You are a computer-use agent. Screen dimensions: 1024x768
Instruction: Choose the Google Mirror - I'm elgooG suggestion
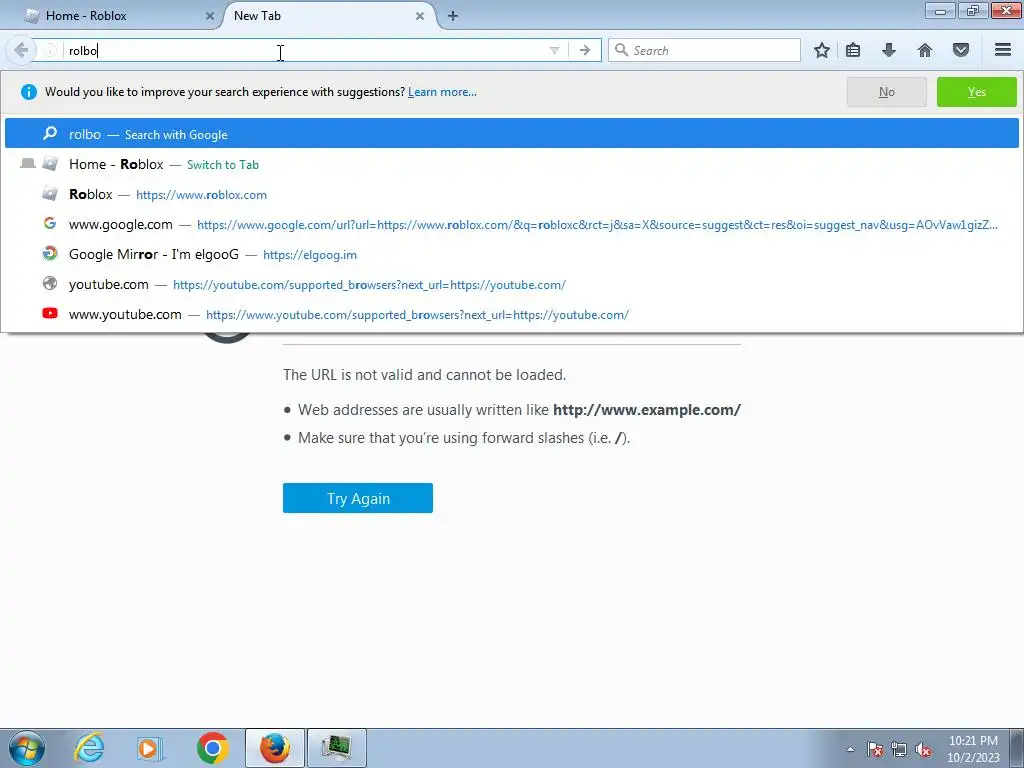(512, 254)
